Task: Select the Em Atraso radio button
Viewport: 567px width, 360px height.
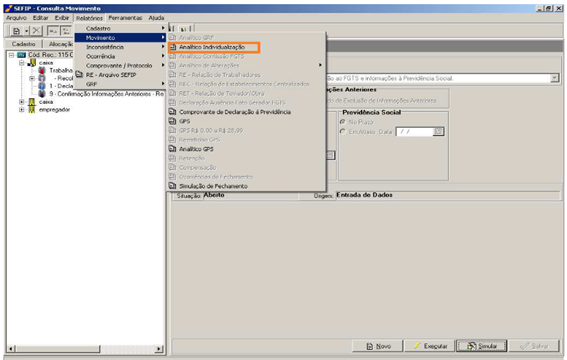Action: click(x=343, y=132)
